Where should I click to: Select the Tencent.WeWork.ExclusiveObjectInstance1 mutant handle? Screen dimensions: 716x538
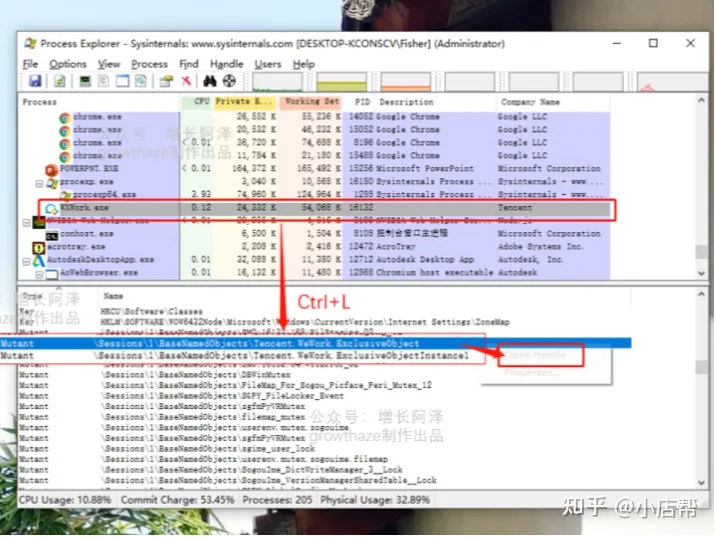(x=242, y=355)
